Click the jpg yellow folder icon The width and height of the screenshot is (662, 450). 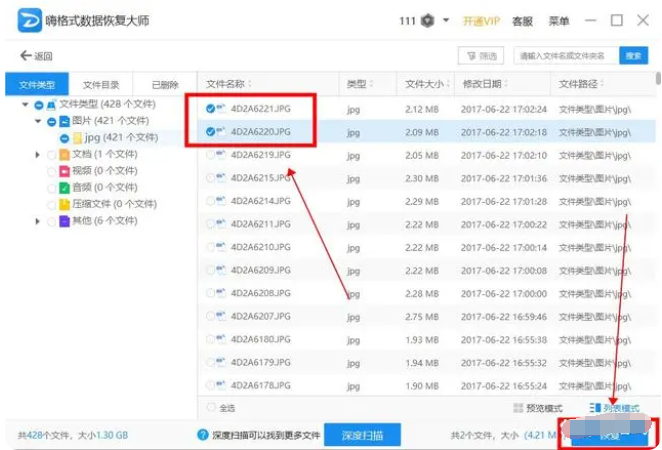click(77, 138)
